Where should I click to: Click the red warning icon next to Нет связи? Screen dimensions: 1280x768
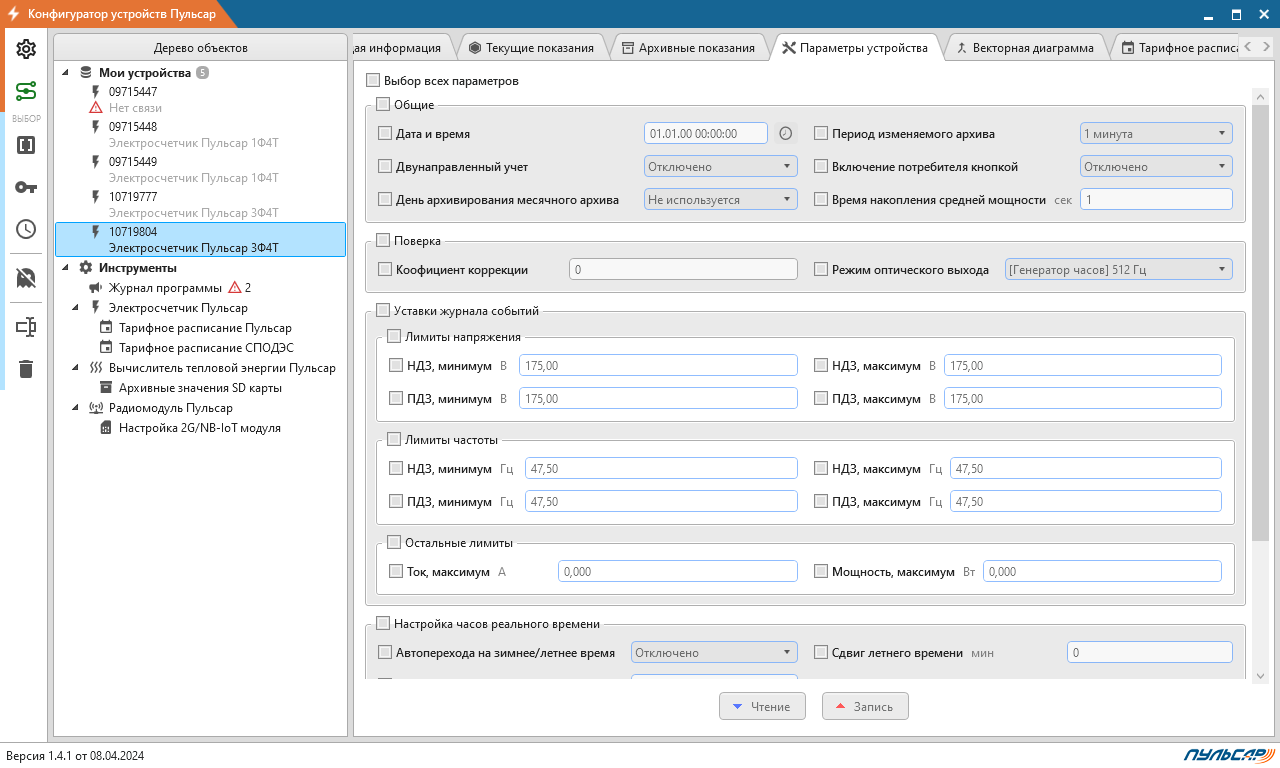tap(96, 108)
